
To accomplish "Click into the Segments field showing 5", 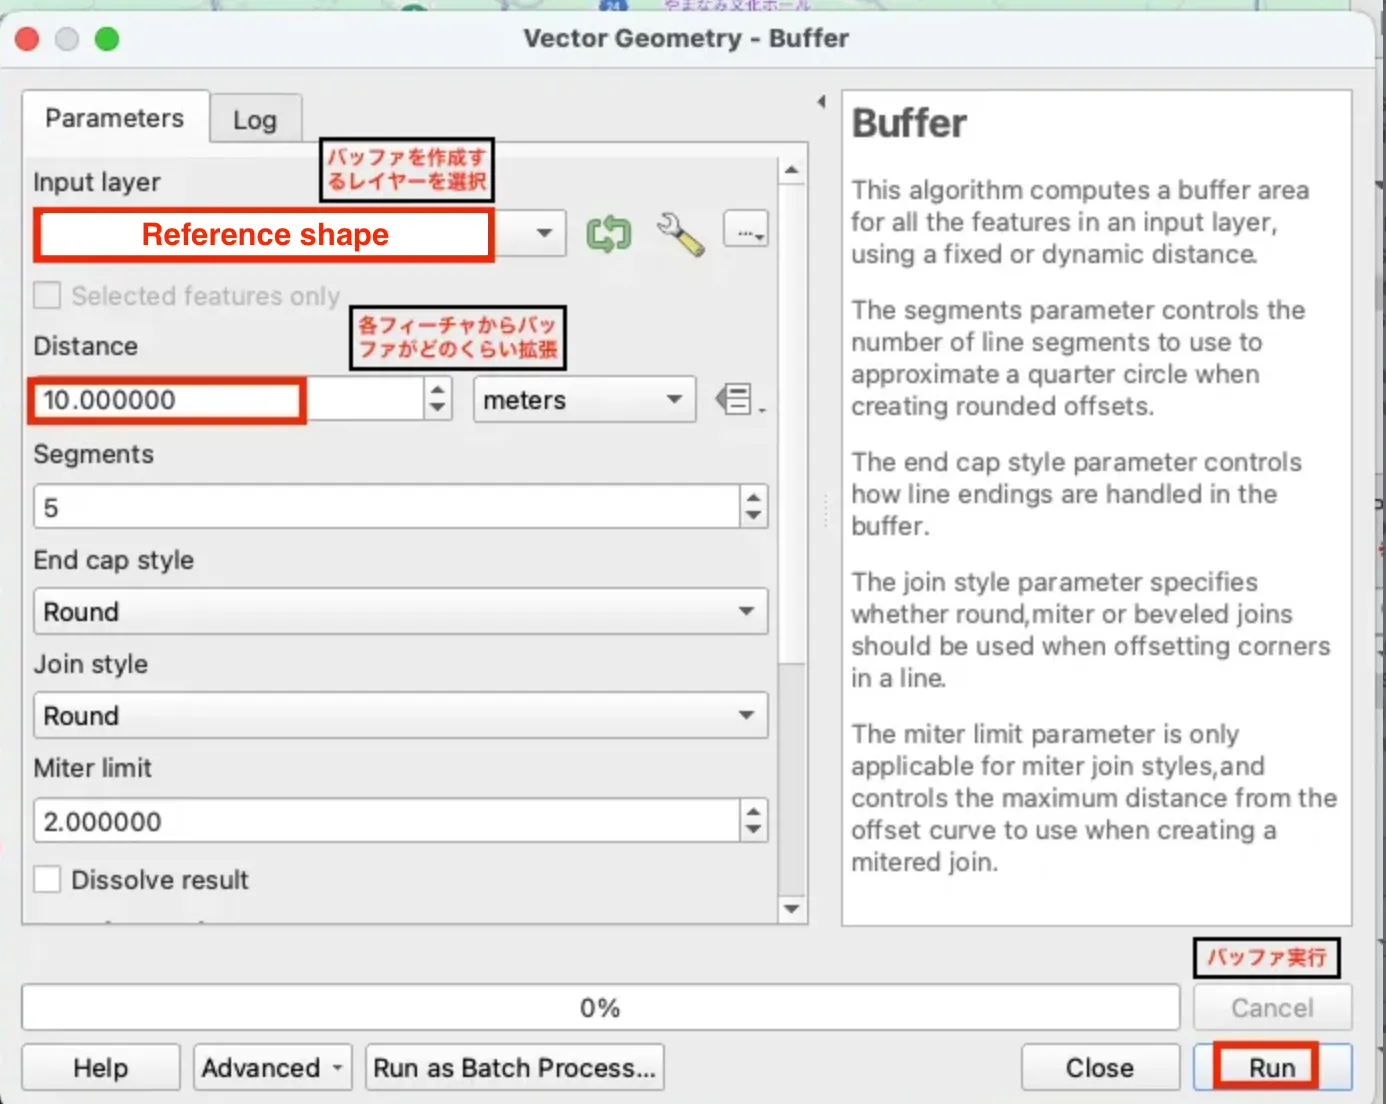I will 387,507.
